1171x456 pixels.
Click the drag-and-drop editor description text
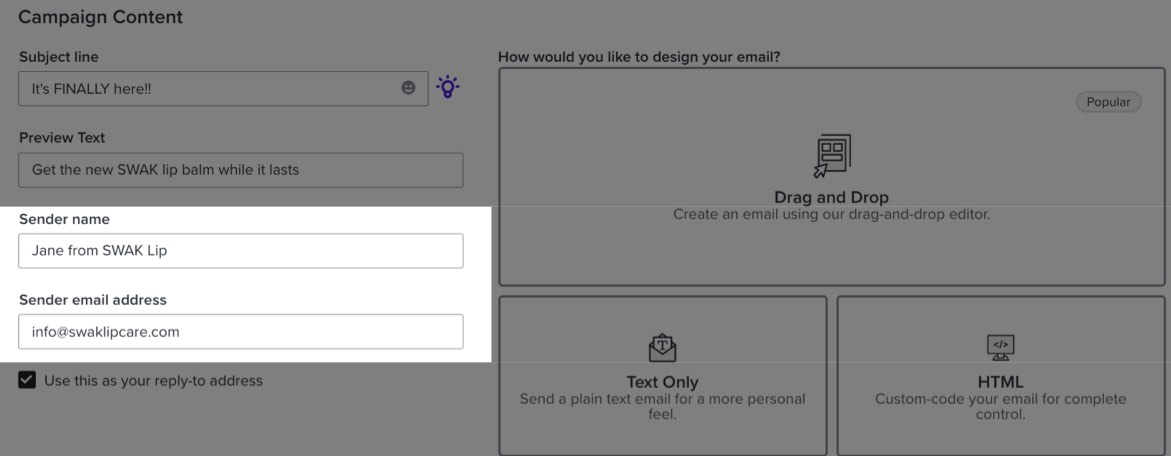click(x=831, y=214)
